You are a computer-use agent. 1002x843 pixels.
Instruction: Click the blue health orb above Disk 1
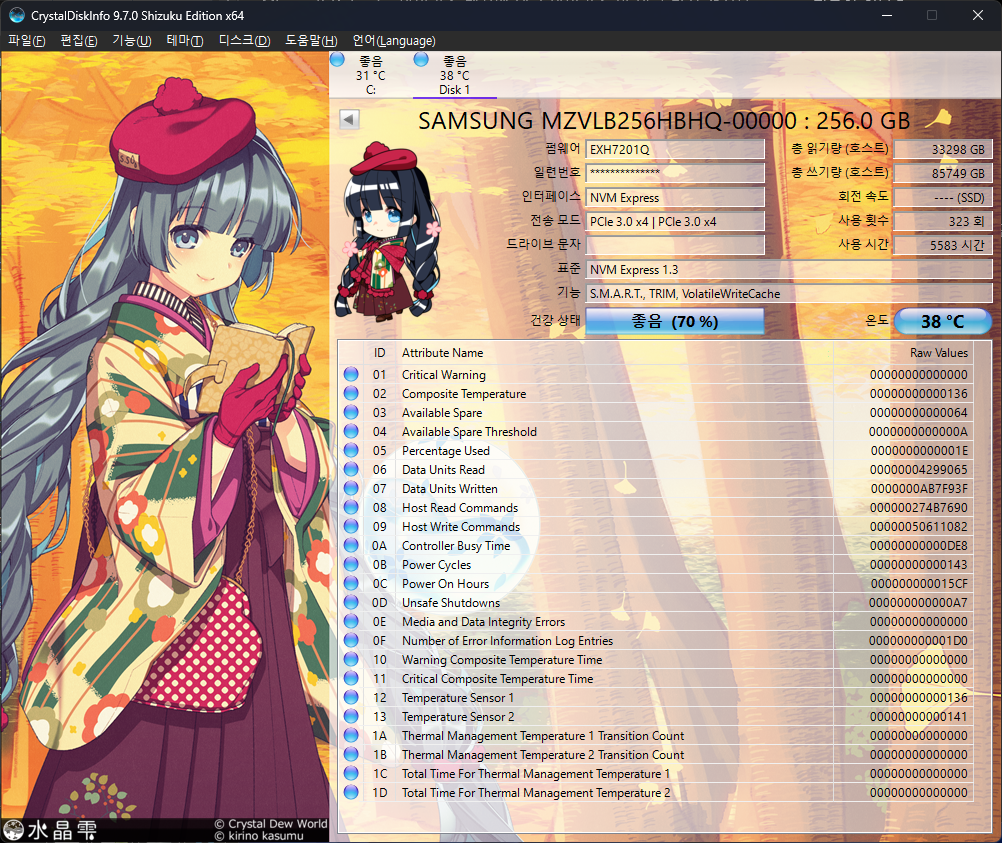[421, 60]
